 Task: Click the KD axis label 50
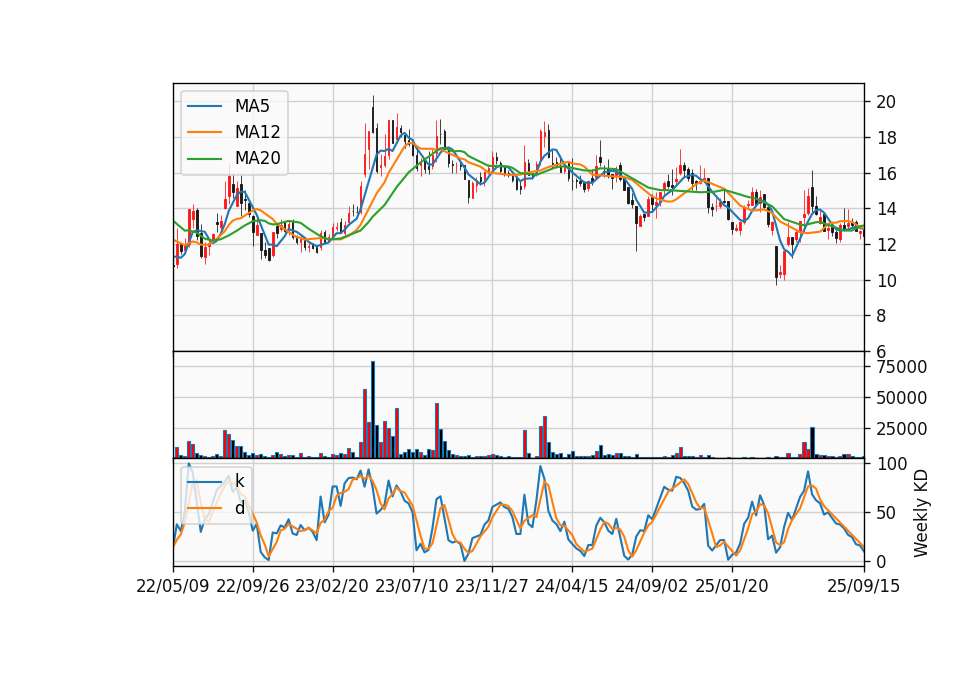(886, 513)
